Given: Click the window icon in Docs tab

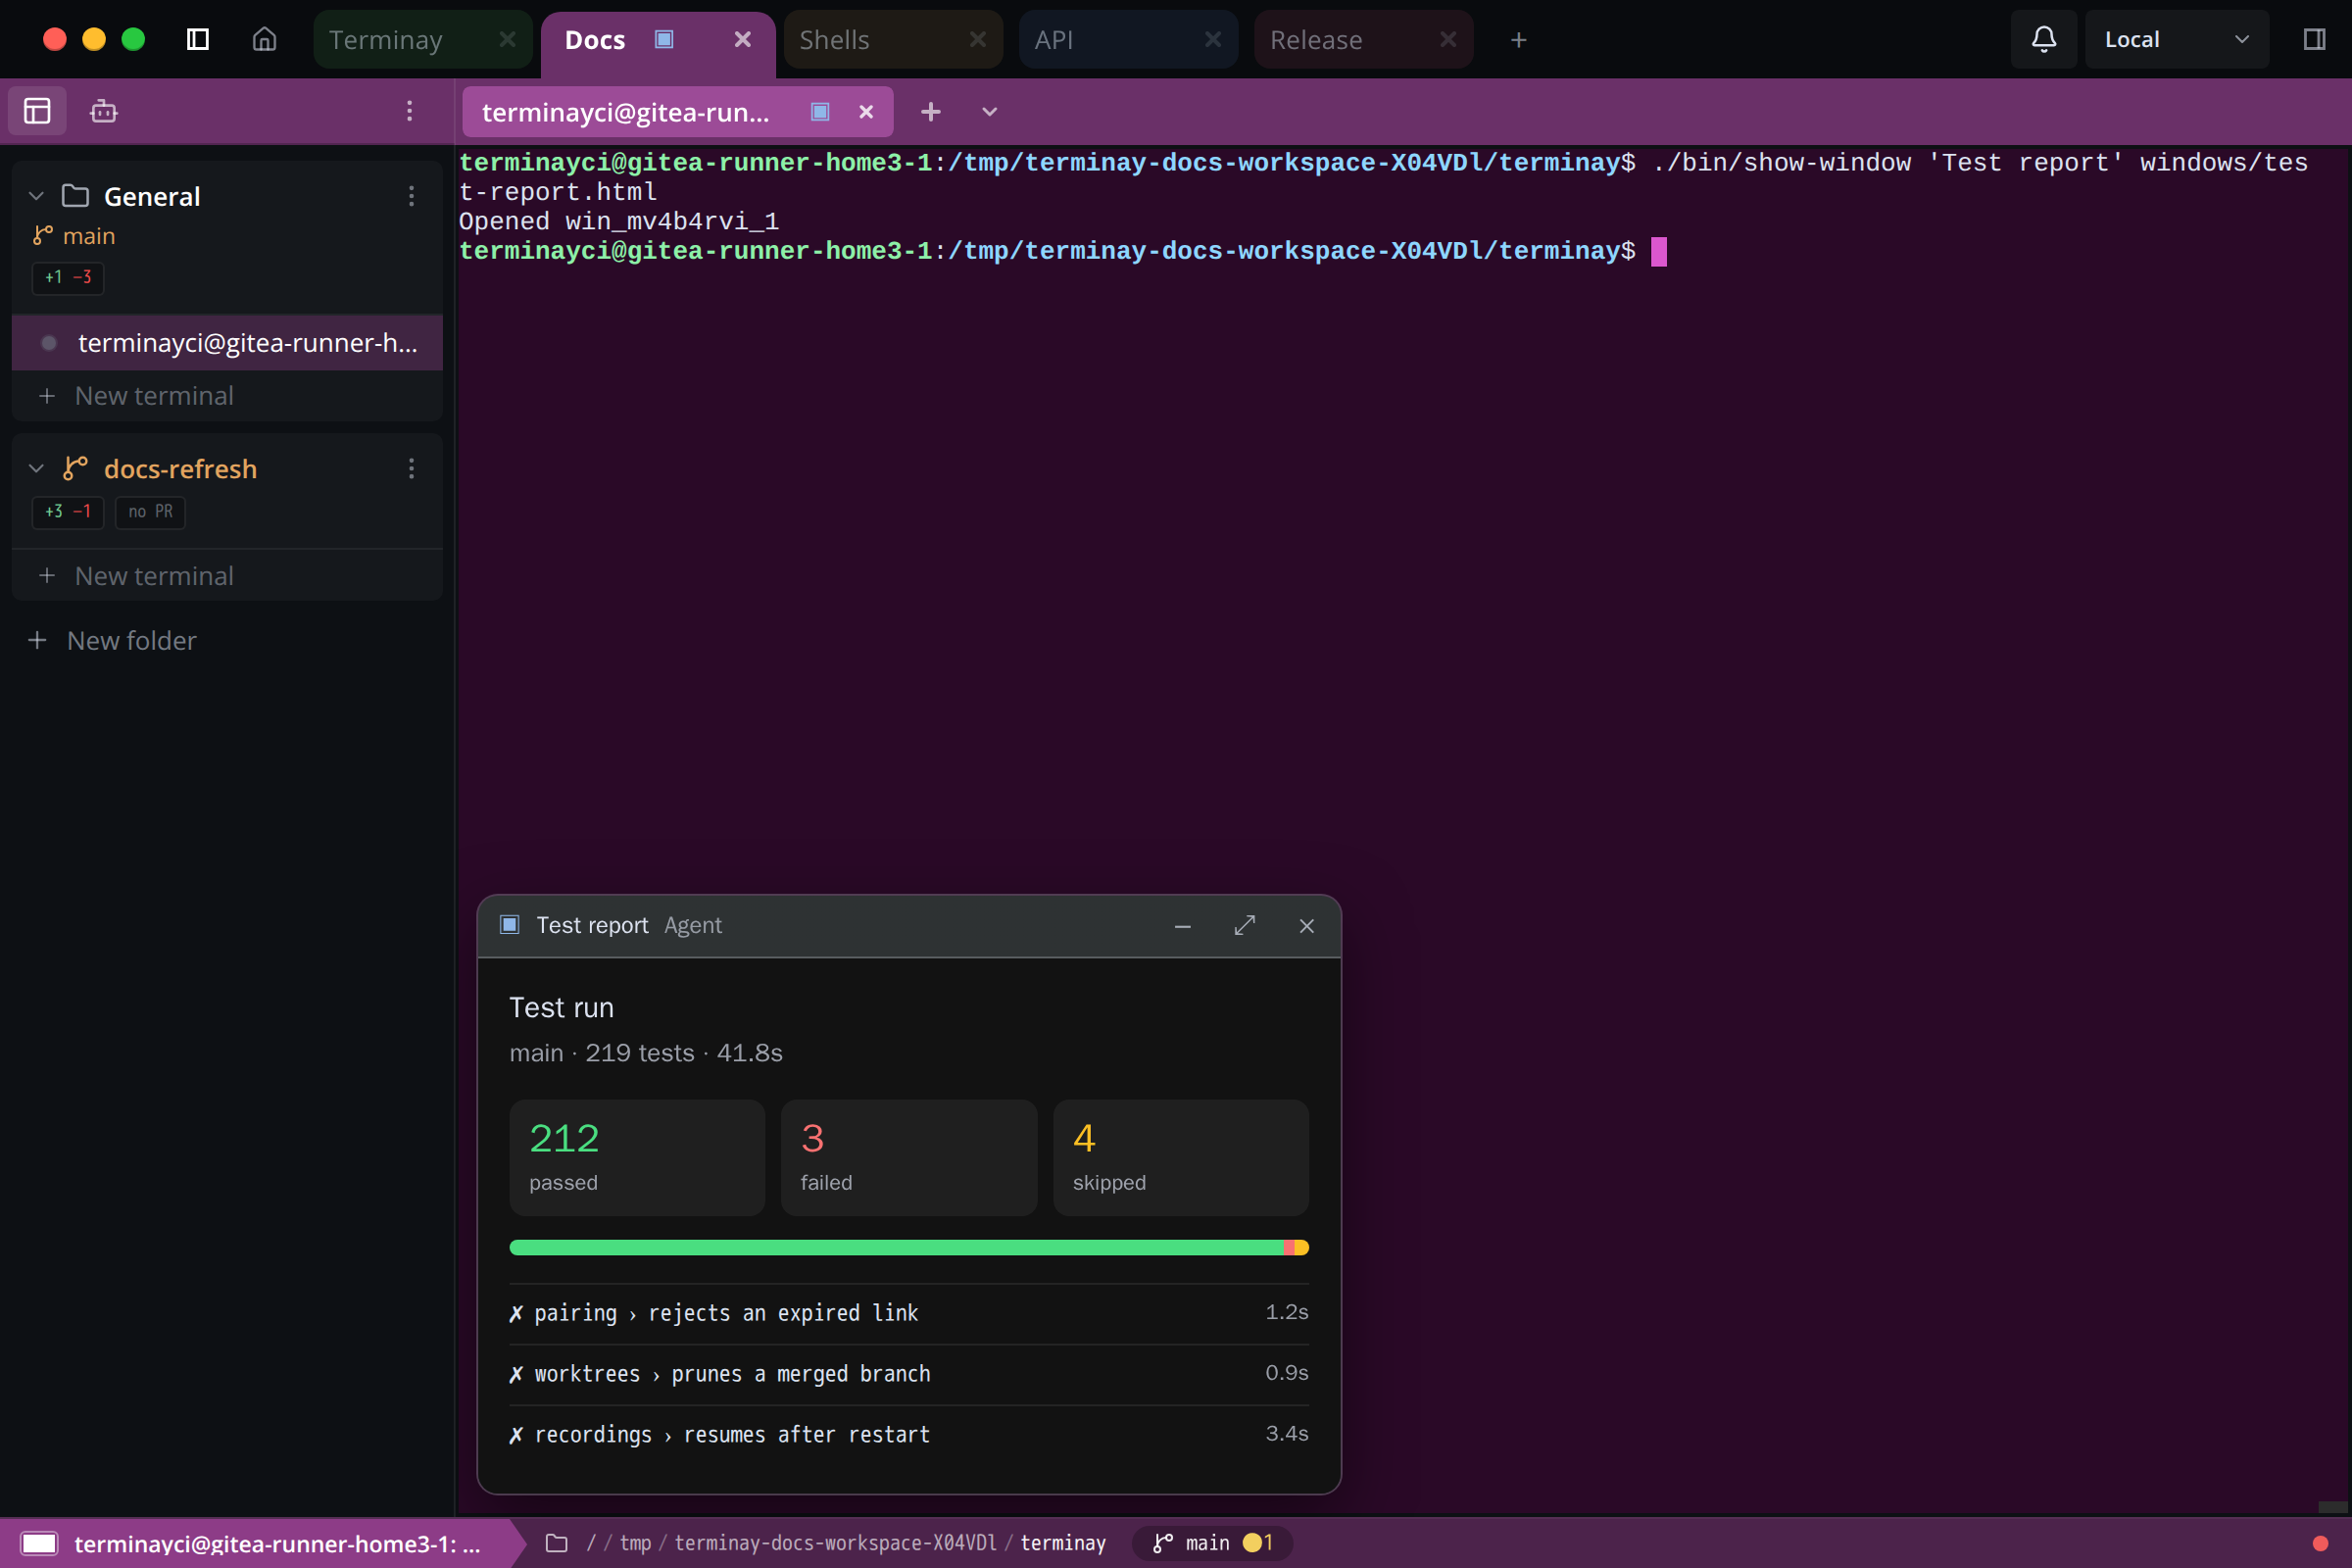Looking at the screenshot, I should (664, 39).
